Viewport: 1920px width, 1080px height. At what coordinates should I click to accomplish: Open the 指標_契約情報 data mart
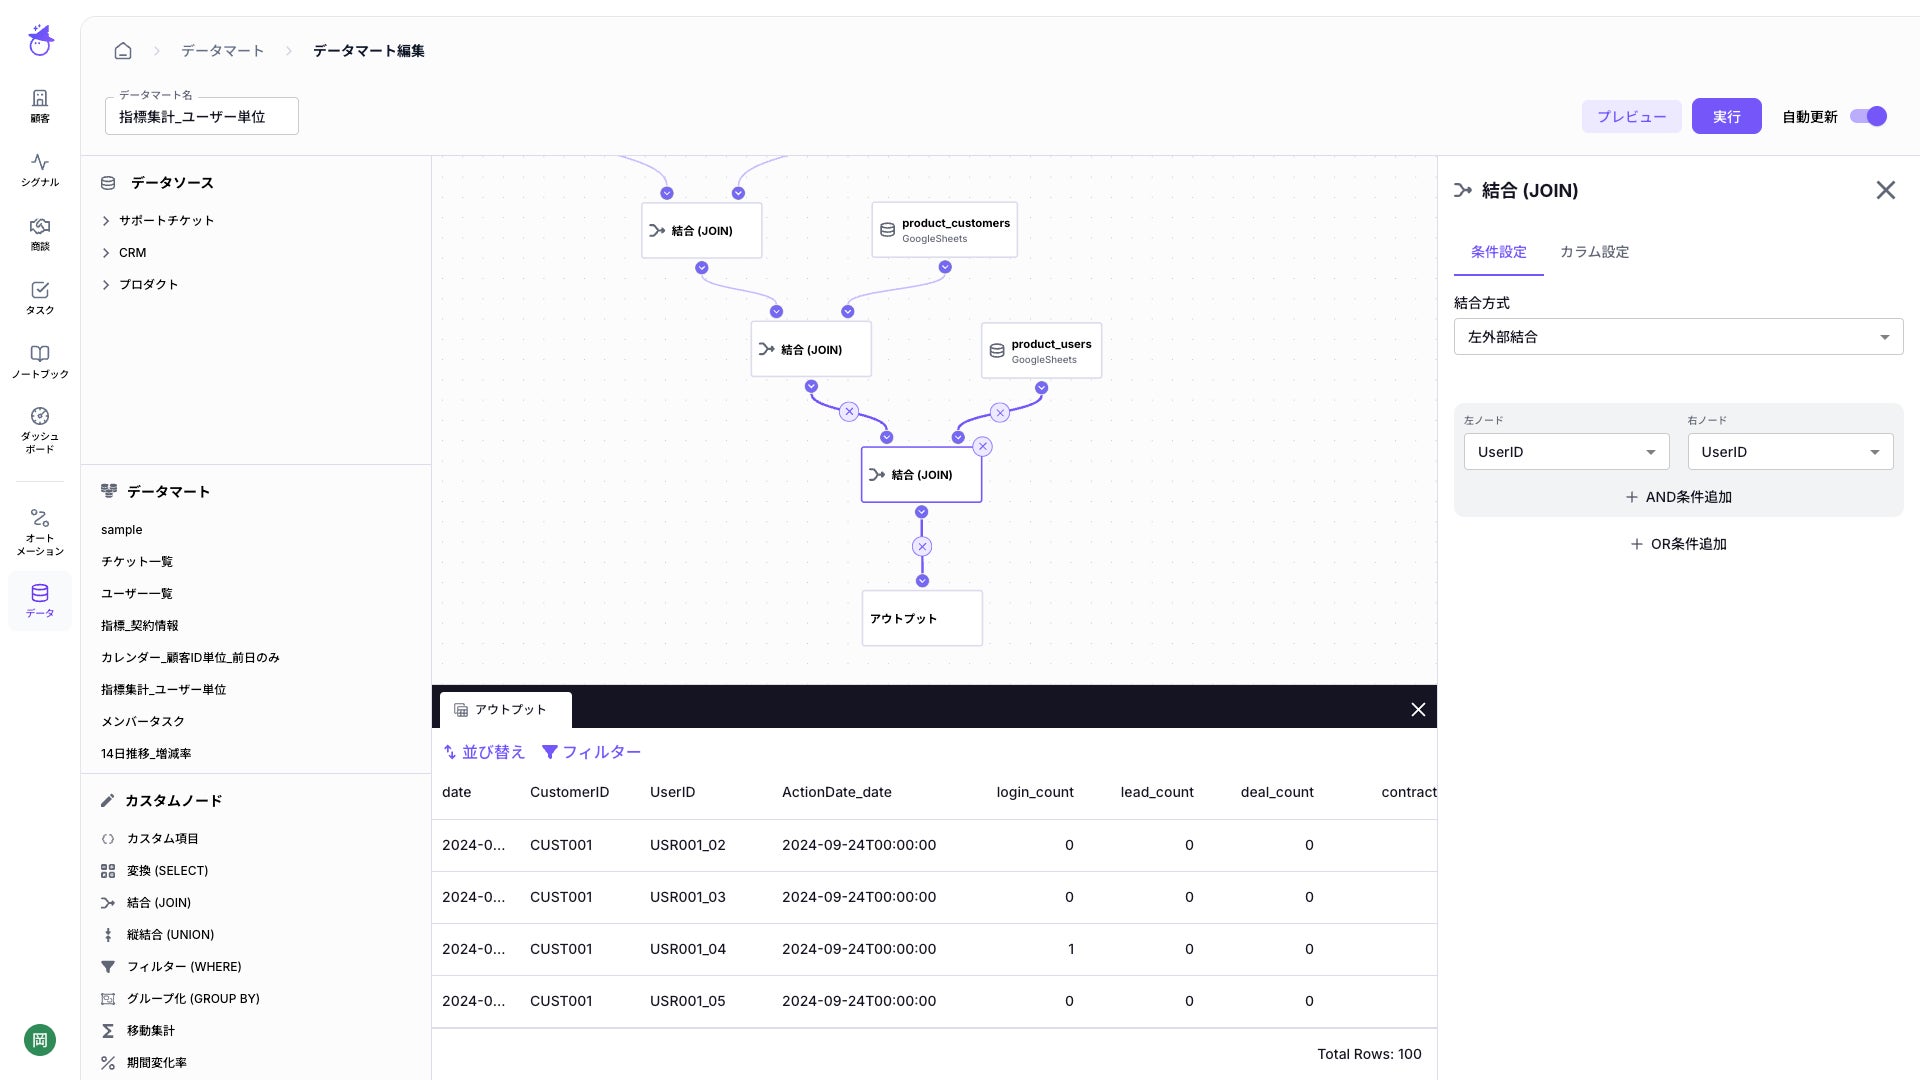coord(139,626)
